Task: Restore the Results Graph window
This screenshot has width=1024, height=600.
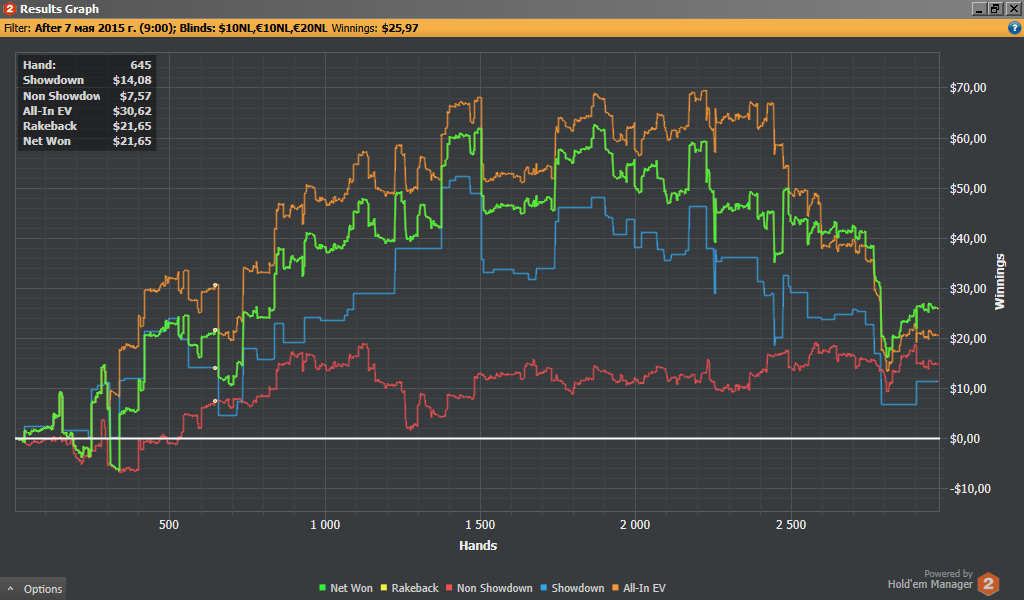Action: click(995, 8)
